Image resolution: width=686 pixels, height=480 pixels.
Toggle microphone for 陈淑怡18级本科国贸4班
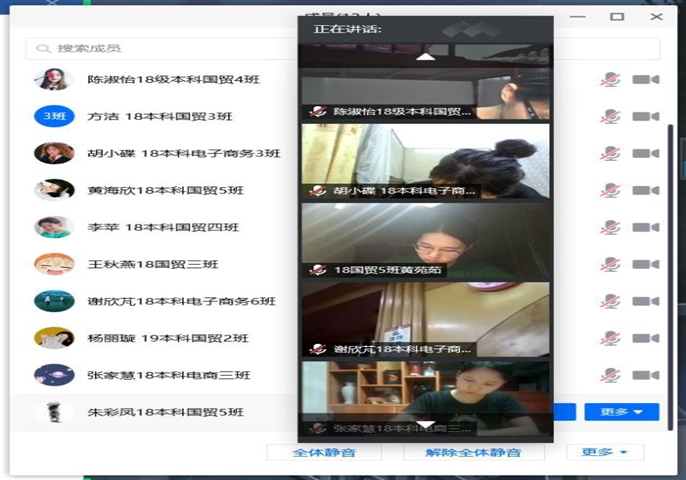click(610, 80)
